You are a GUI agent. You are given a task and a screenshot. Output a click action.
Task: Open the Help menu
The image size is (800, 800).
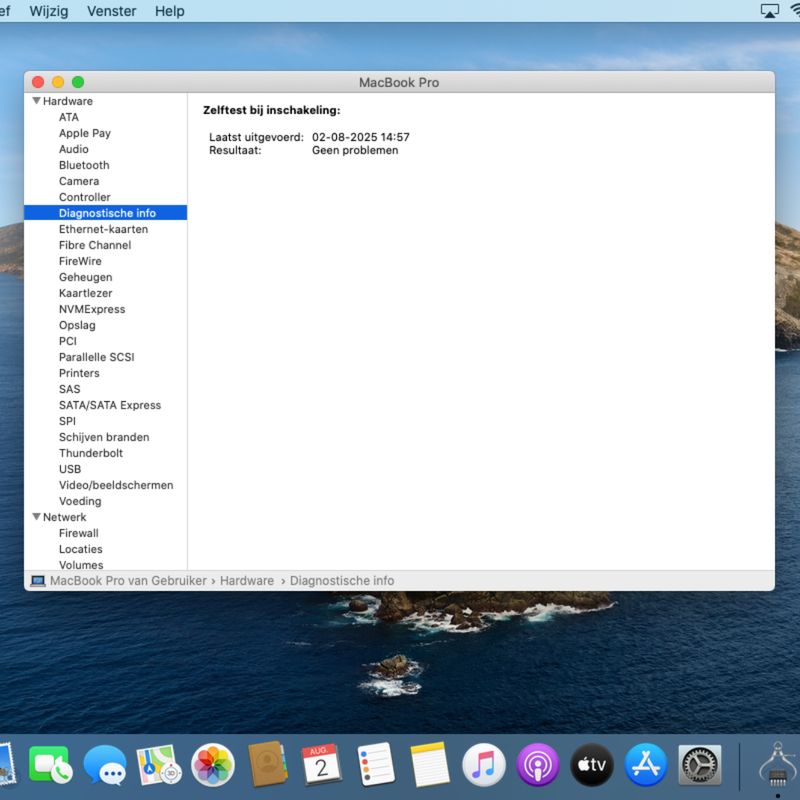click(x=170, y=11)
